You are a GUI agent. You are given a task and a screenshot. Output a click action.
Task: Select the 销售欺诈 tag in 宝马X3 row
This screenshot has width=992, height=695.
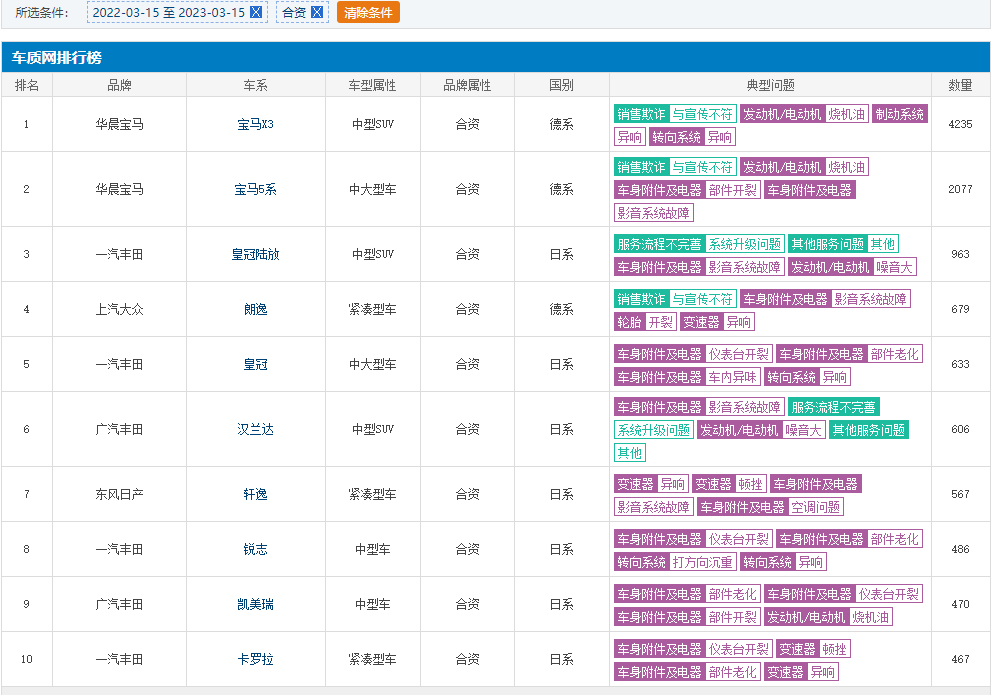pos(640,114)
